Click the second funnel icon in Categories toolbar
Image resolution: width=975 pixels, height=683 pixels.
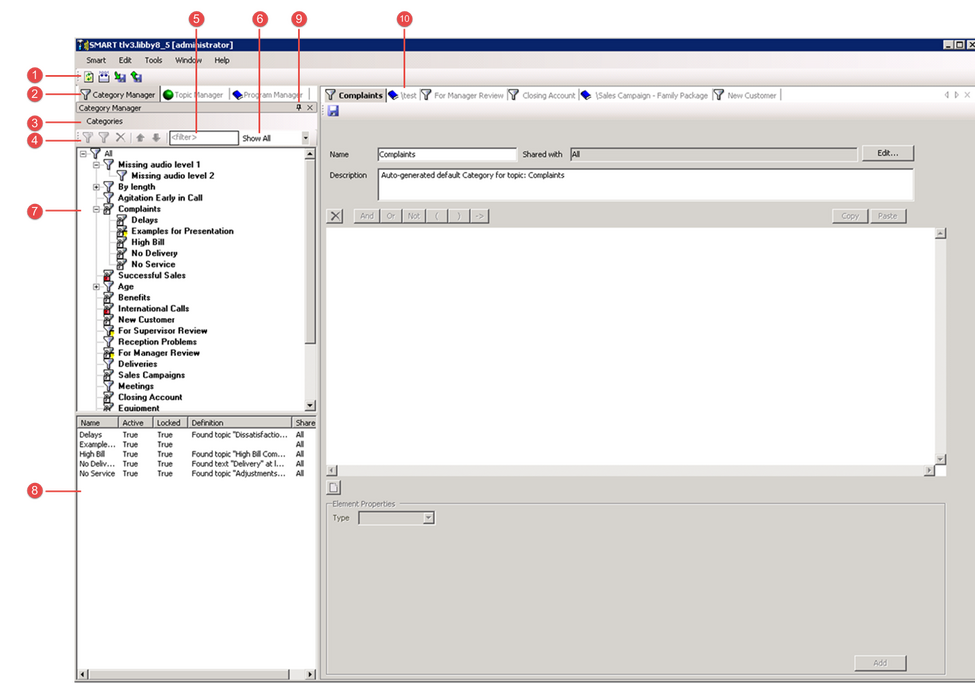[104, 137]
